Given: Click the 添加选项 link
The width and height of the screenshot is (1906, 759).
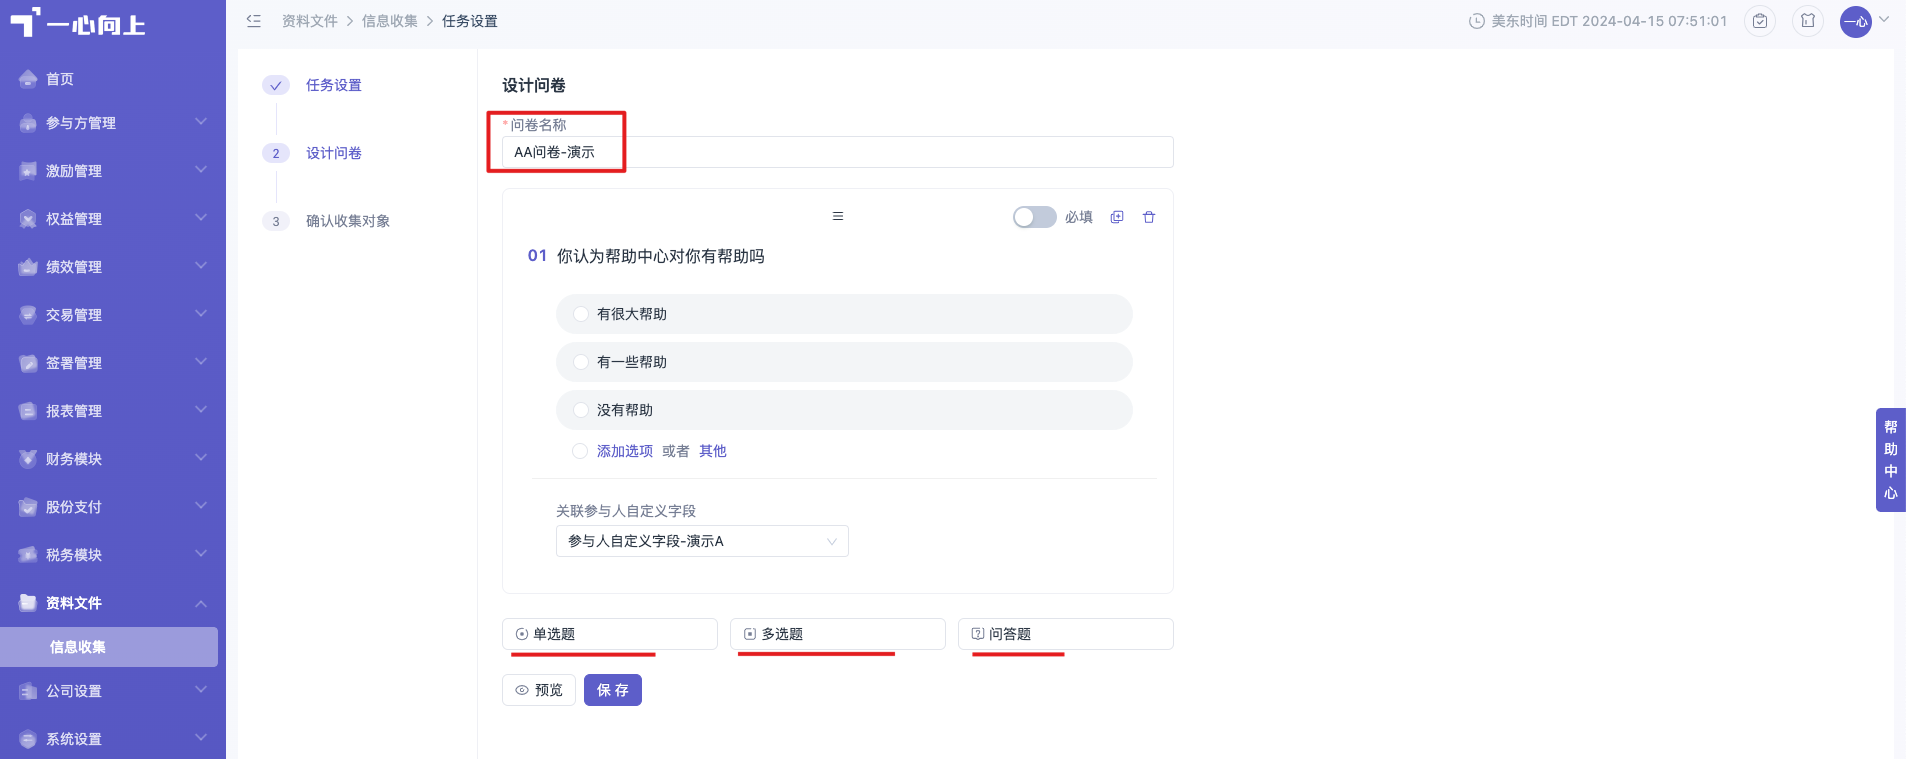Looking at the screenshot, I should click(x=625, y=451).
